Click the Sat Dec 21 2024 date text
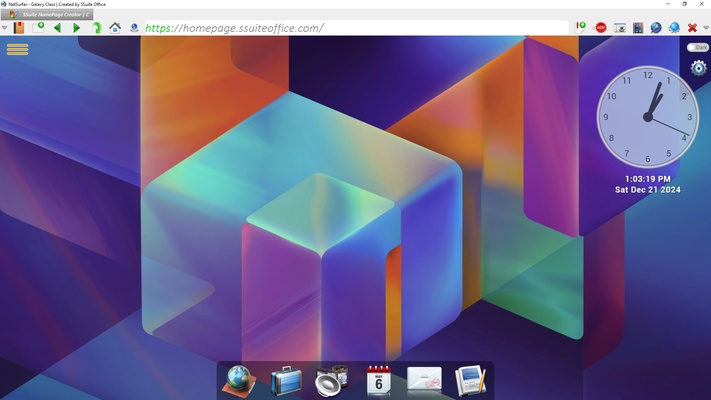 (x=648, y=190)
